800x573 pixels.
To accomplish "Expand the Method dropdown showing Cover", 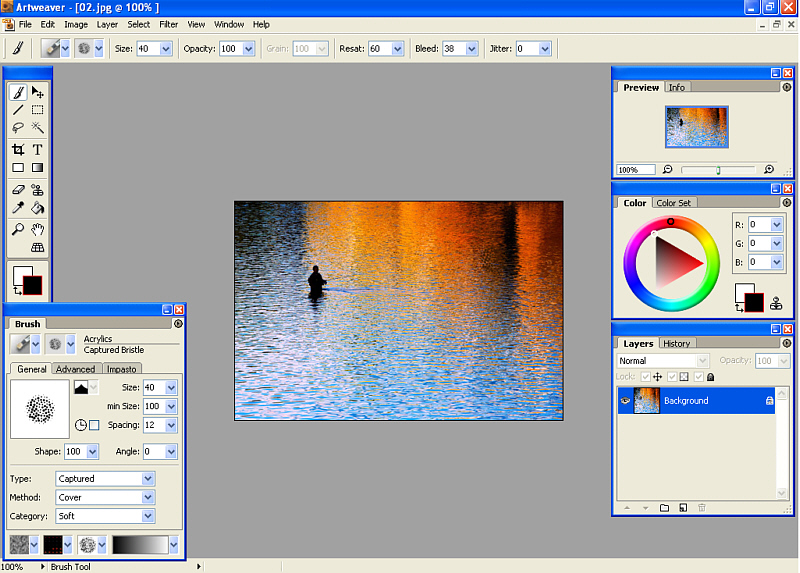I will point(105,497).
